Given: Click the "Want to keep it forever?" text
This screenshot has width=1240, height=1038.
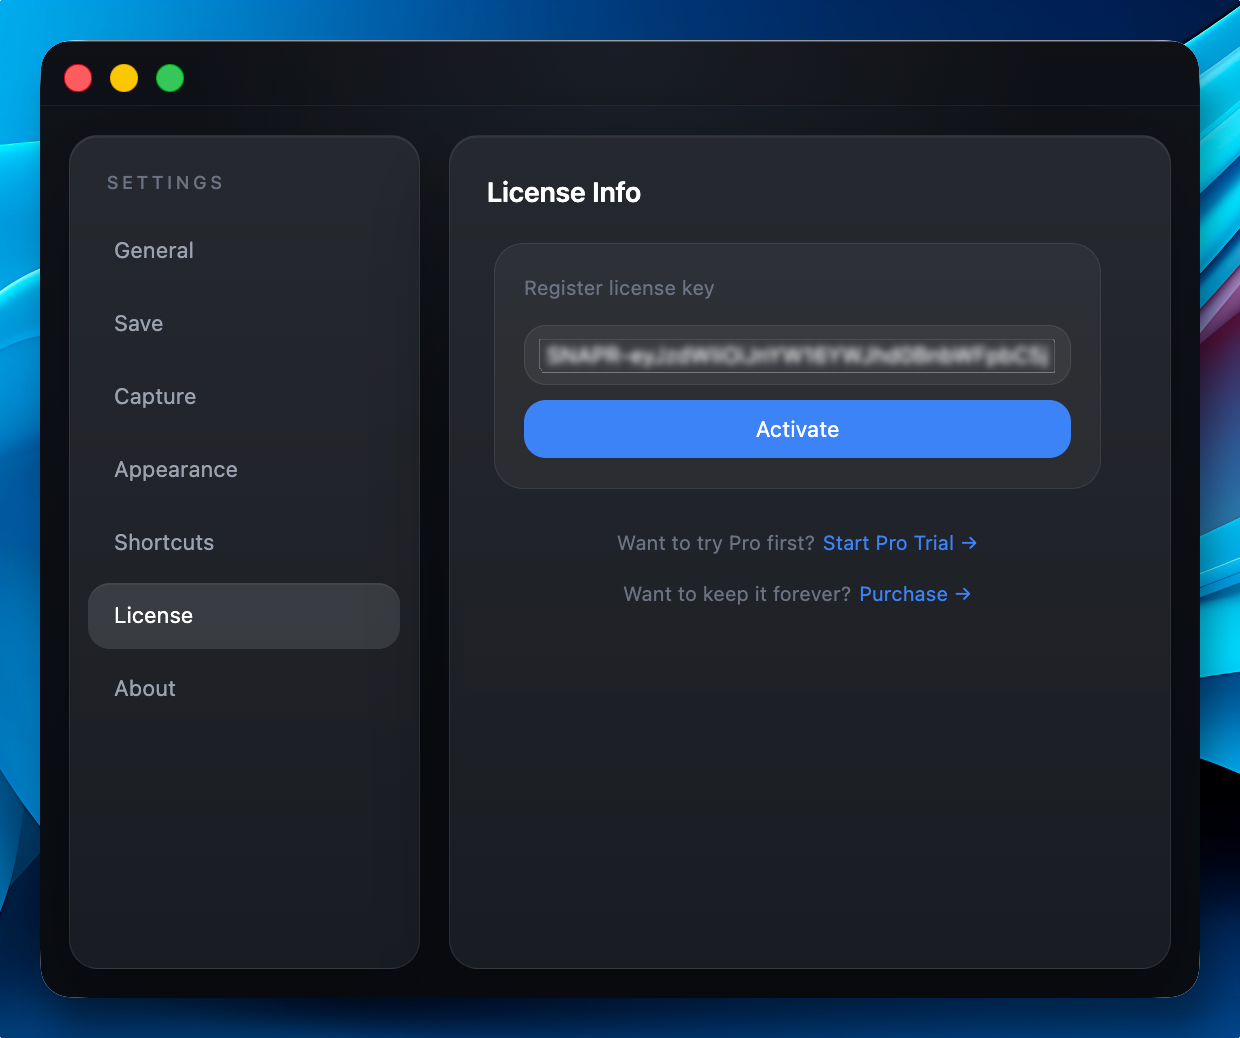Looking at the screenshot, I should 737,594.
